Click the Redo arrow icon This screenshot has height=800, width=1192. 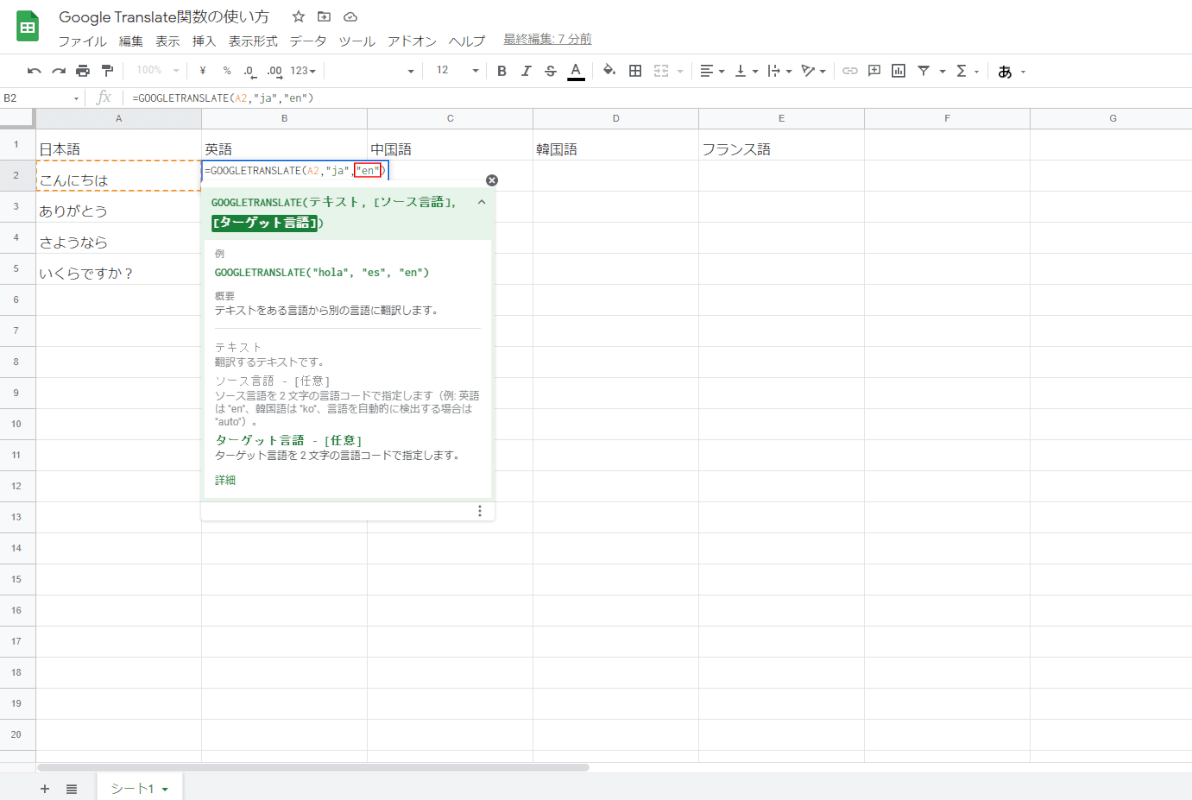coord(59,71)
